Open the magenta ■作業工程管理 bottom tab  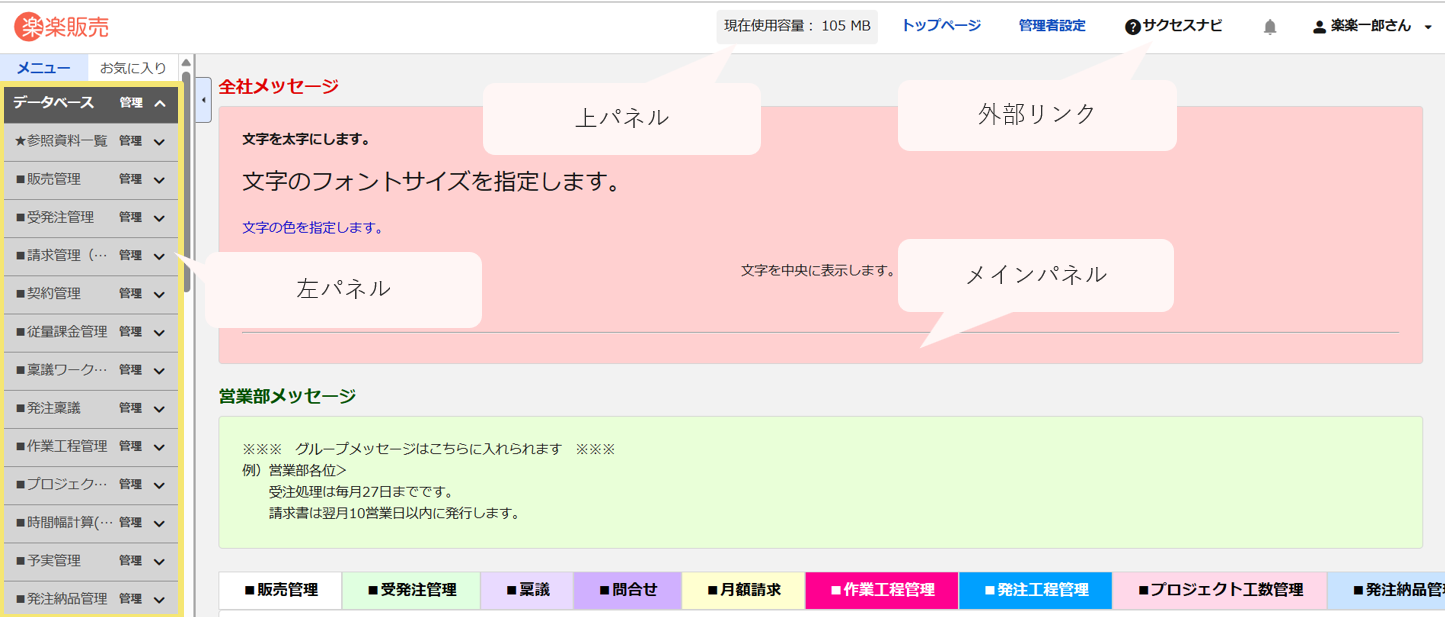tap(882, 590)
